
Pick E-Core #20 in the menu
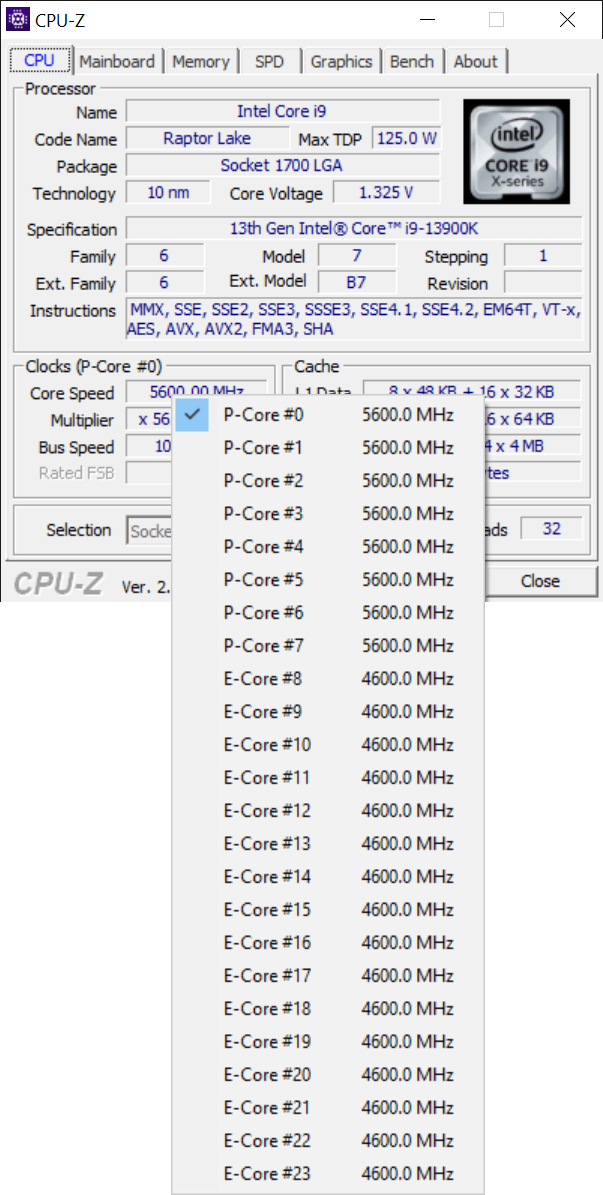tap(328, 1075)
